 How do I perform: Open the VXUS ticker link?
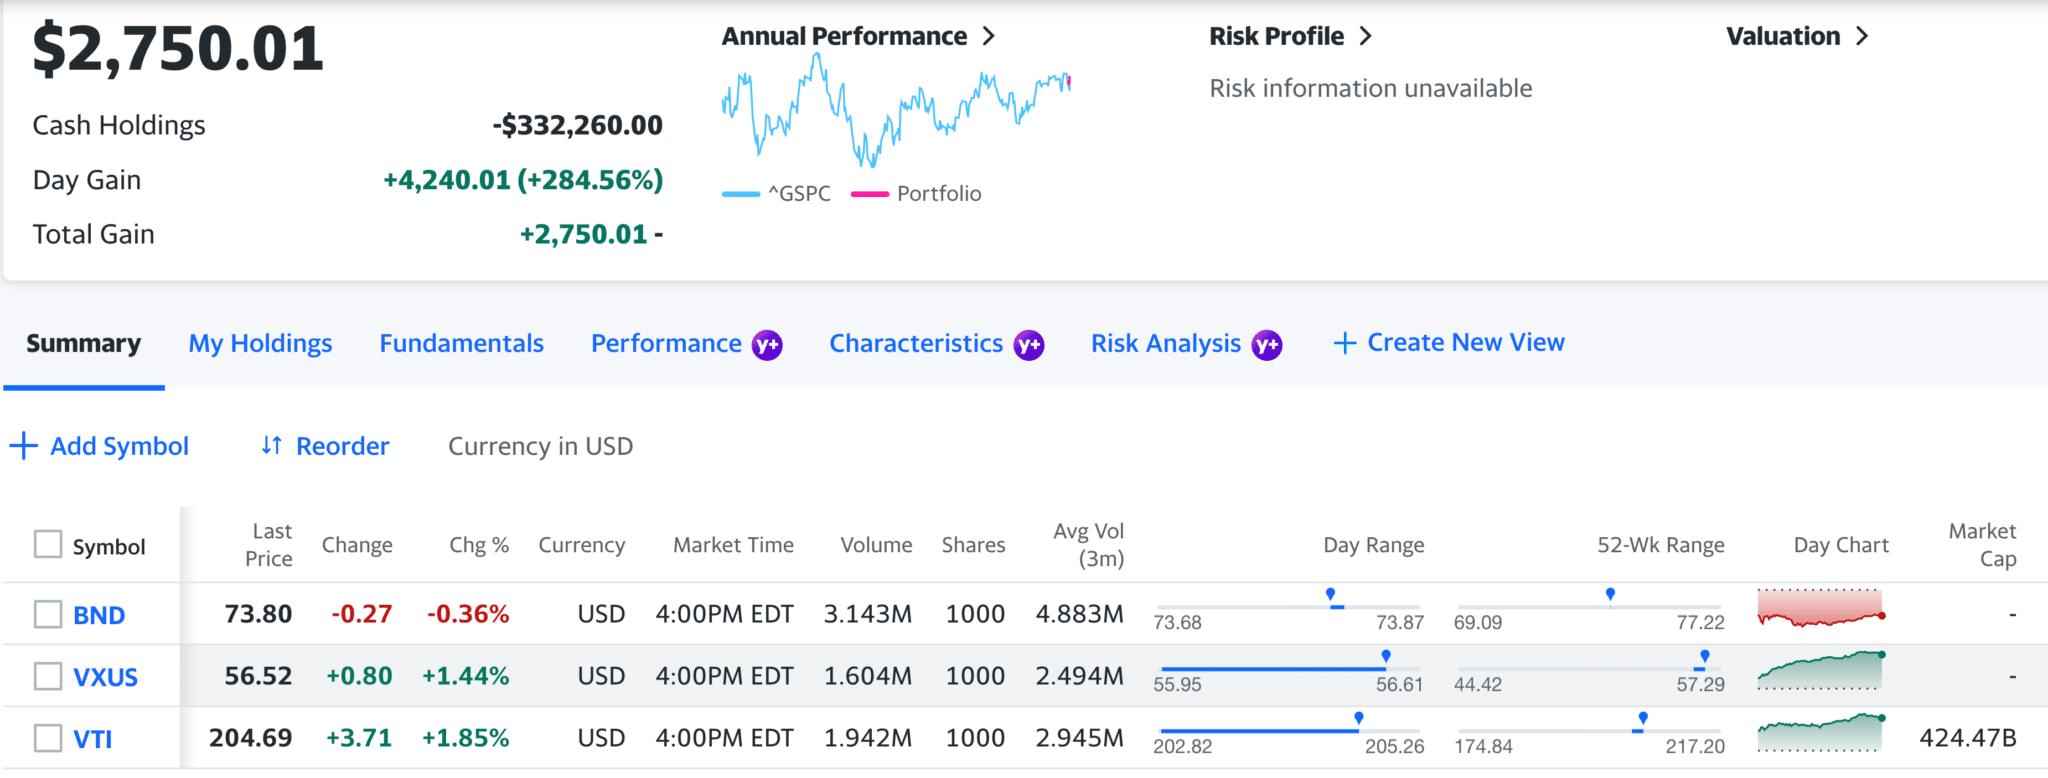(105, 677)
